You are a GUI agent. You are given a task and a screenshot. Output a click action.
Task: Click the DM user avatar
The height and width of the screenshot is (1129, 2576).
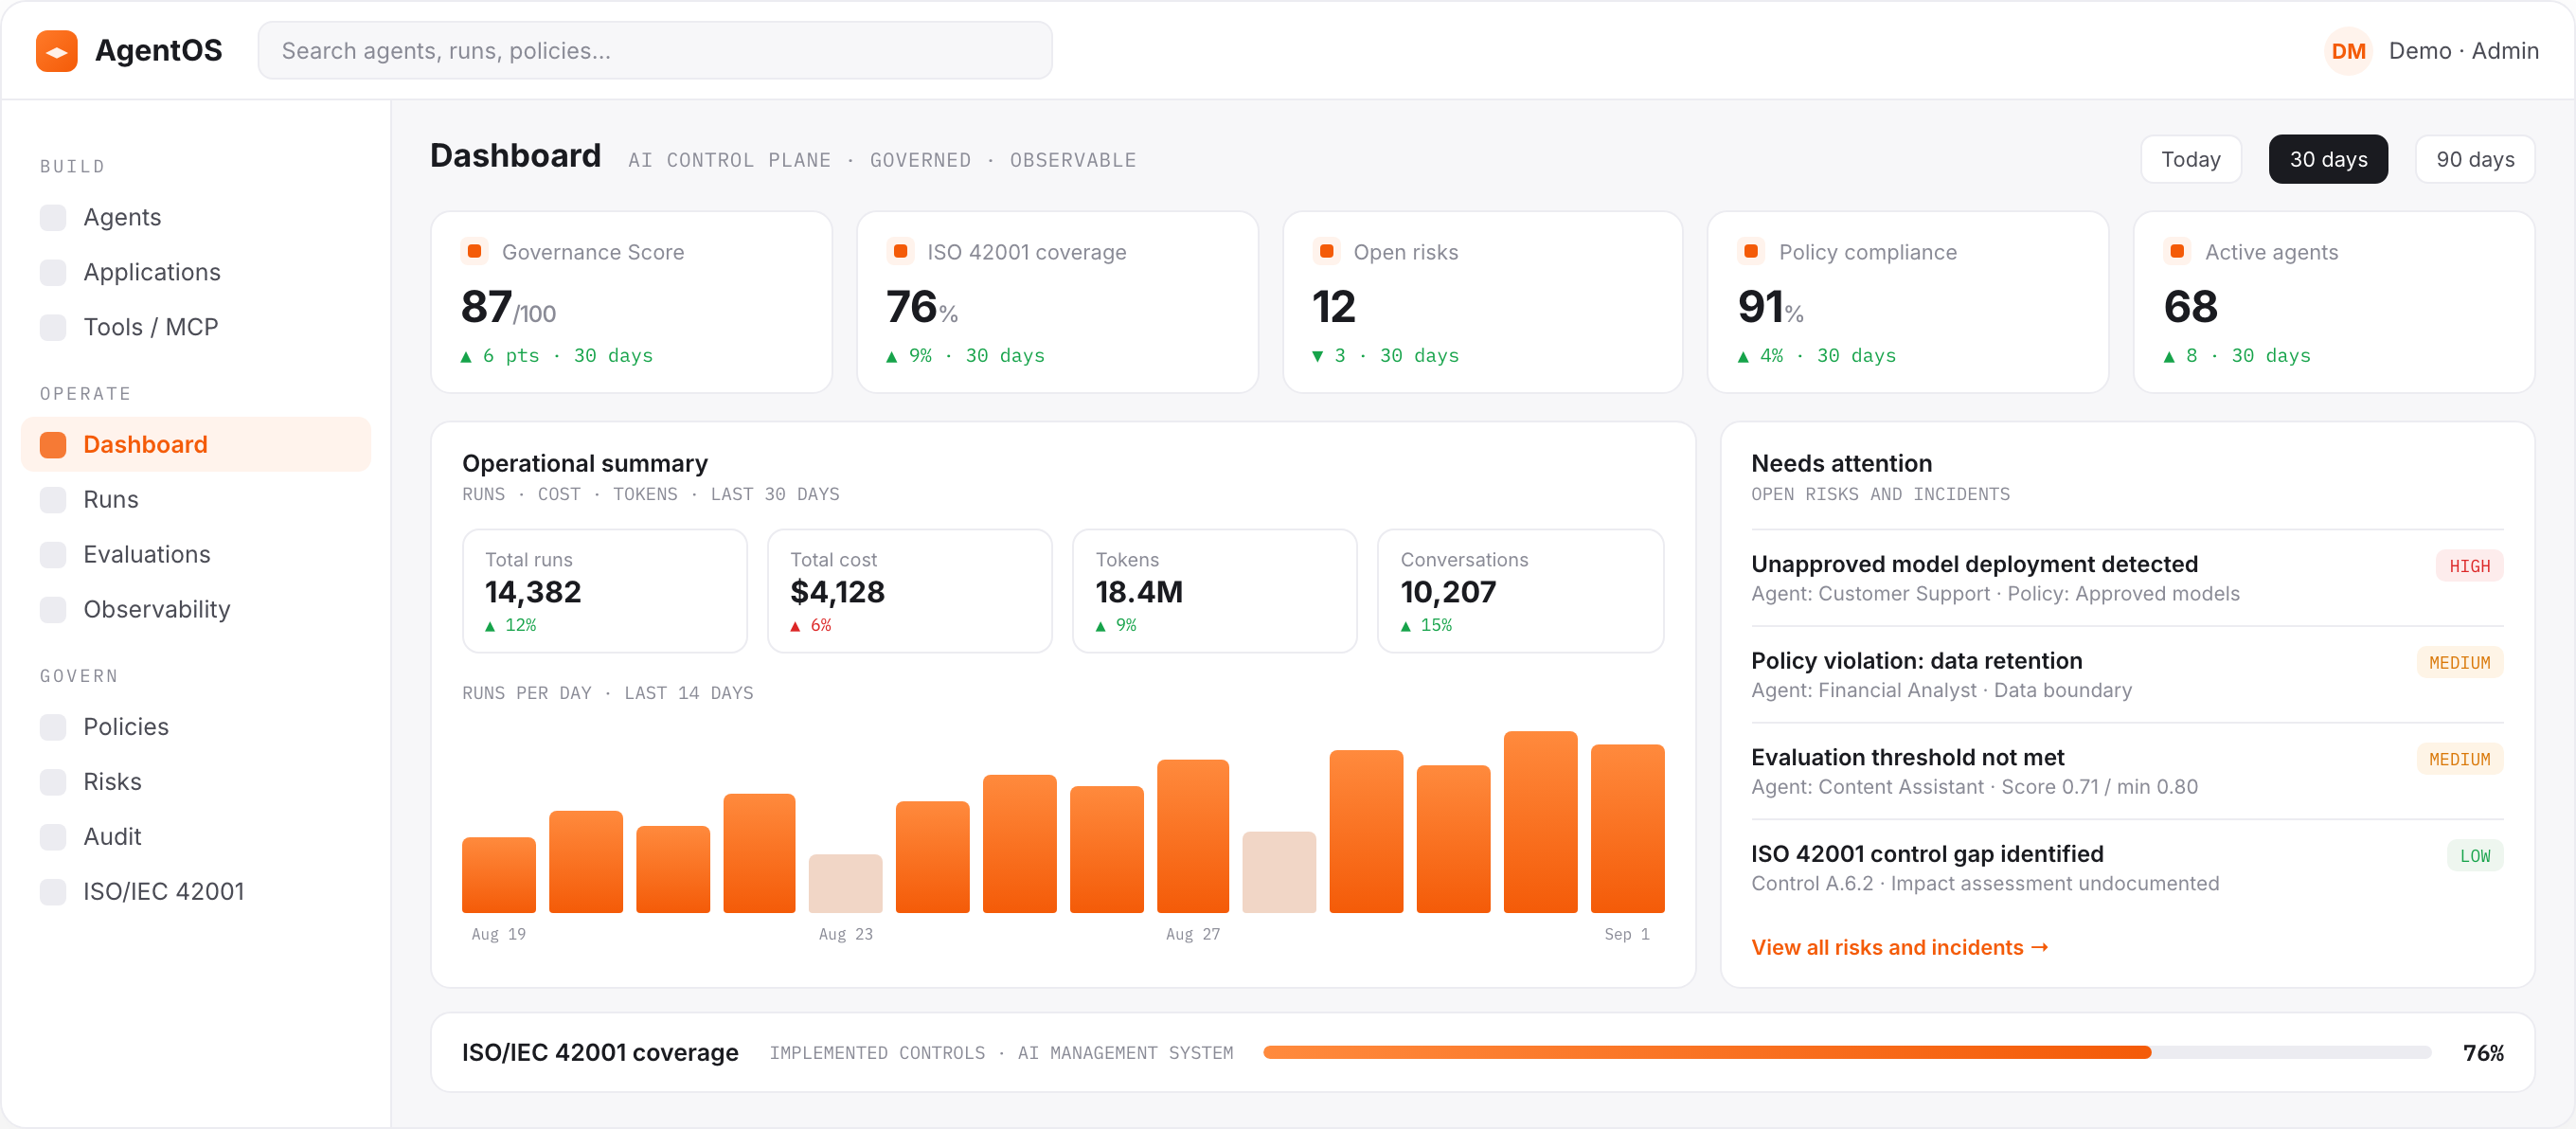click(2348, 51)
